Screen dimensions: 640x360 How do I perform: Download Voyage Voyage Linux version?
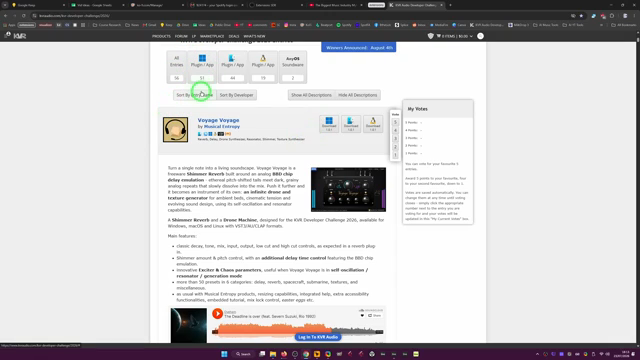[x=373, y=124]
